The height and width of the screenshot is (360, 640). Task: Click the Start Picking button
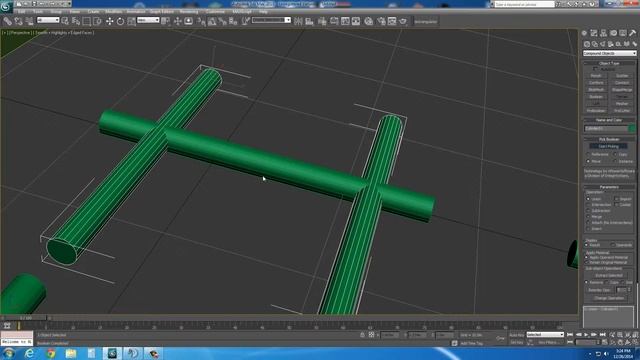[609, 146]
